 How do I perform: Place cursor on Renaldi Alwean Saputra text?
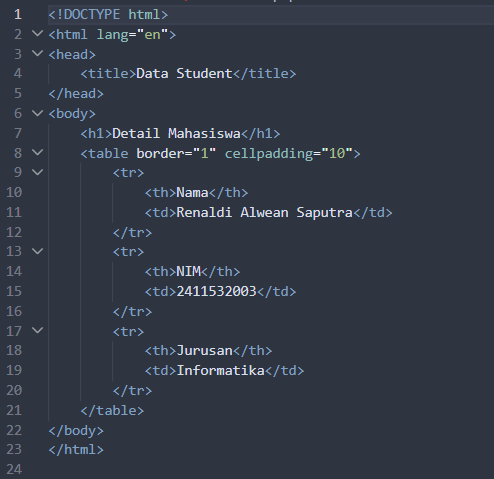point(264,213)
